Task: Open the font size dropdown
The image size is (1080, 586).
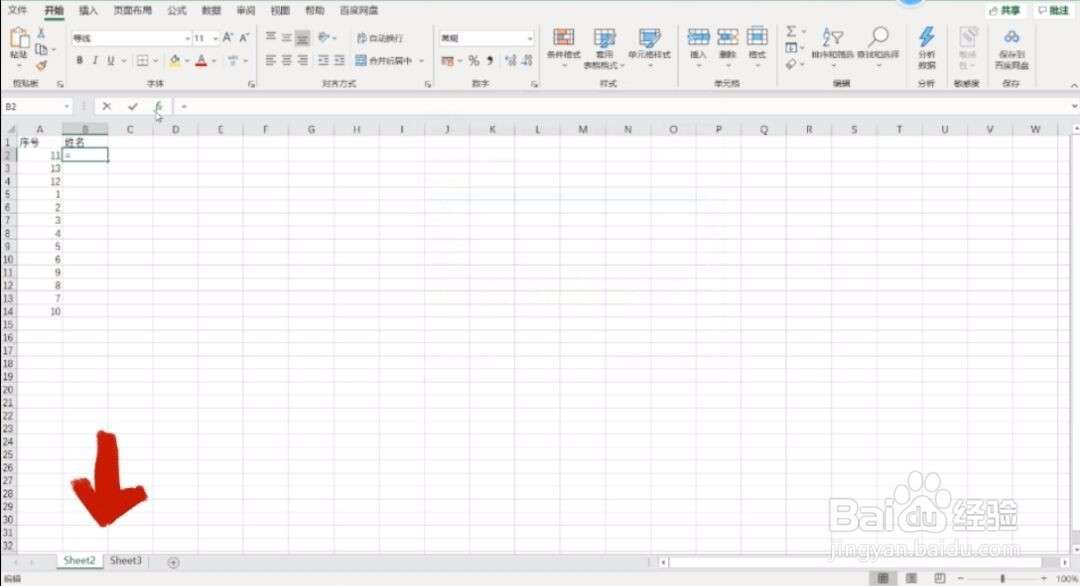Action: tap(216, 39)
